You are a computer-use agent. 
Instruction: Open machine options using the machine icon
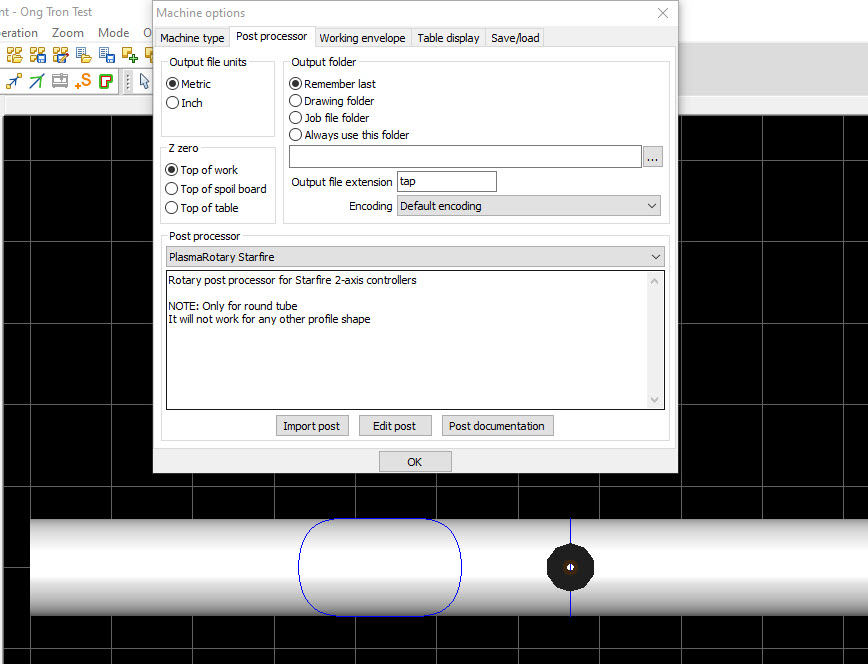(x=60, y=81)
